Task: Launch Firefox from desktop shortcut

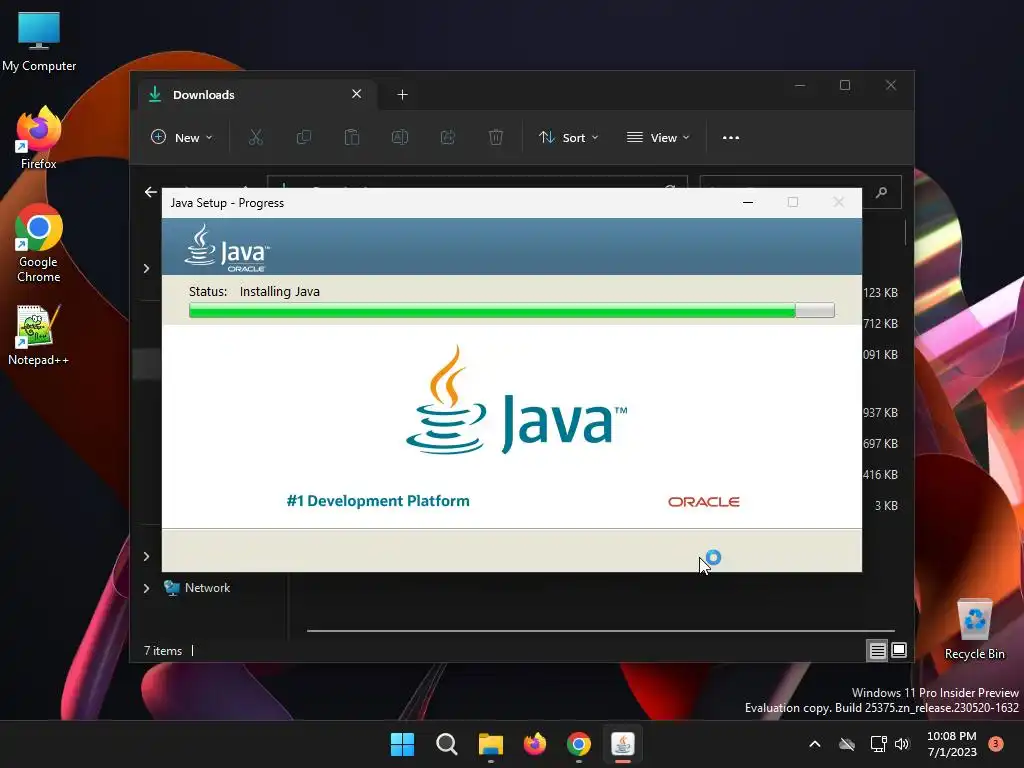Action: [39, 138]
